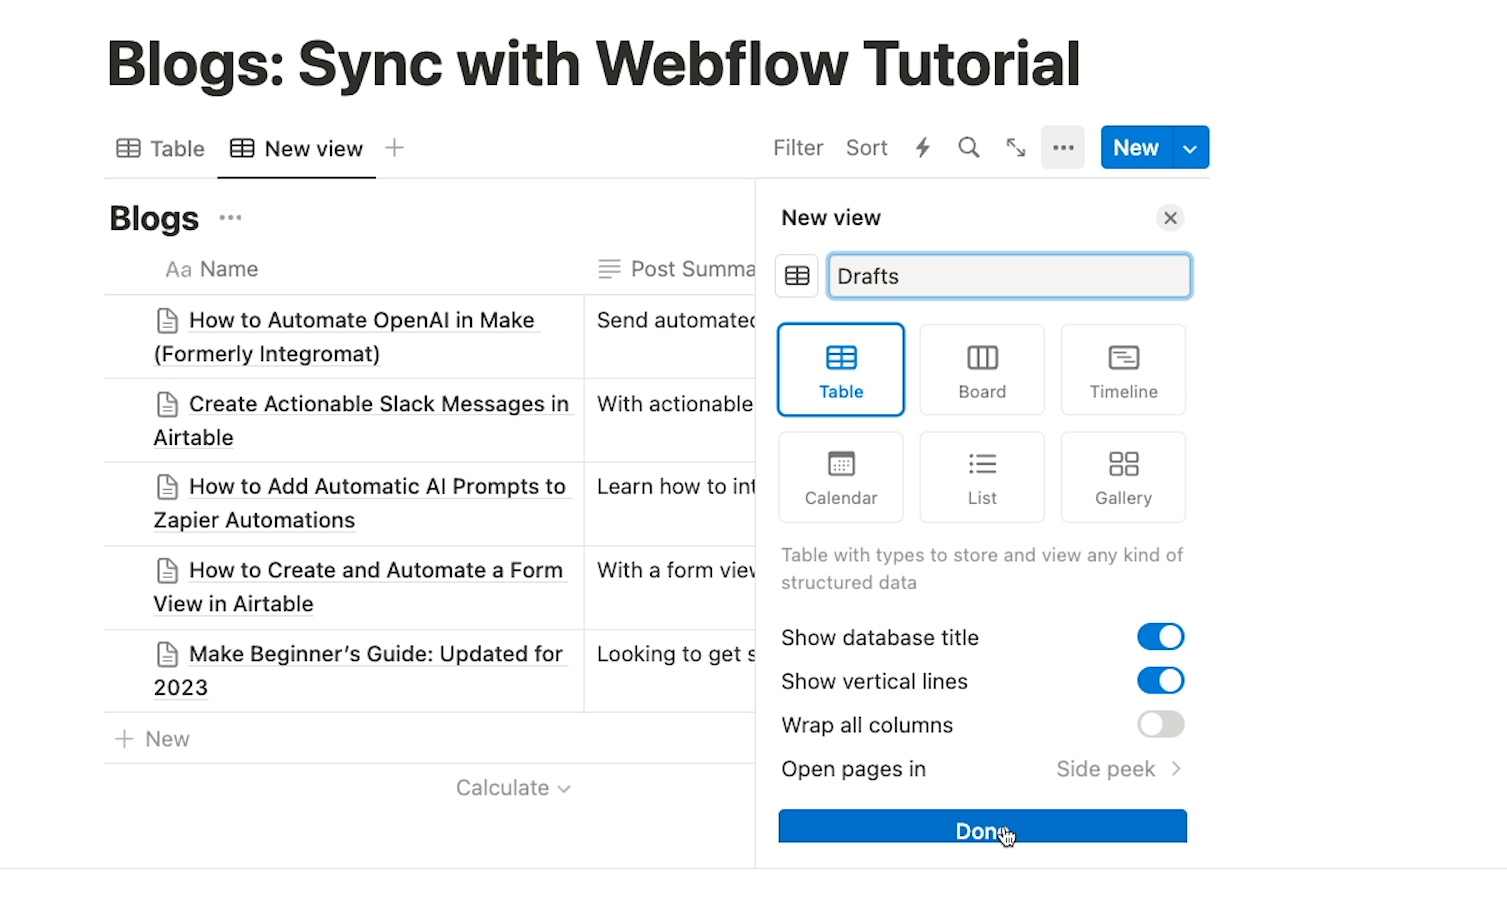Viewport: 1507px width, 898px height.
Task: Select the Timeline layout option
Action: (x=1123, y=370)
